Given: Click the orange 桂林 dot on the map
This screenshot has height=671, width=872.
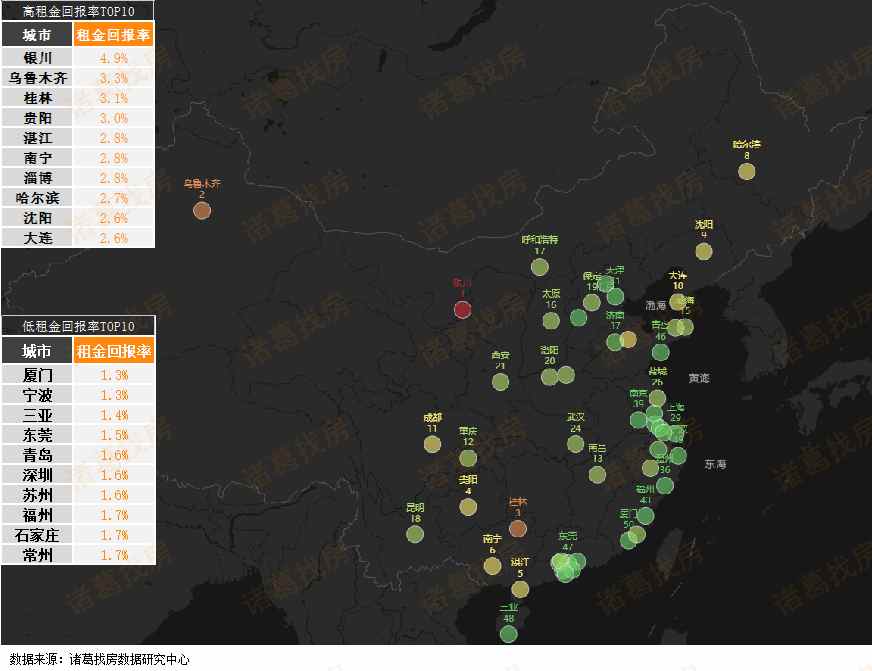Looking at the screenshot, I should coord(518,528).
